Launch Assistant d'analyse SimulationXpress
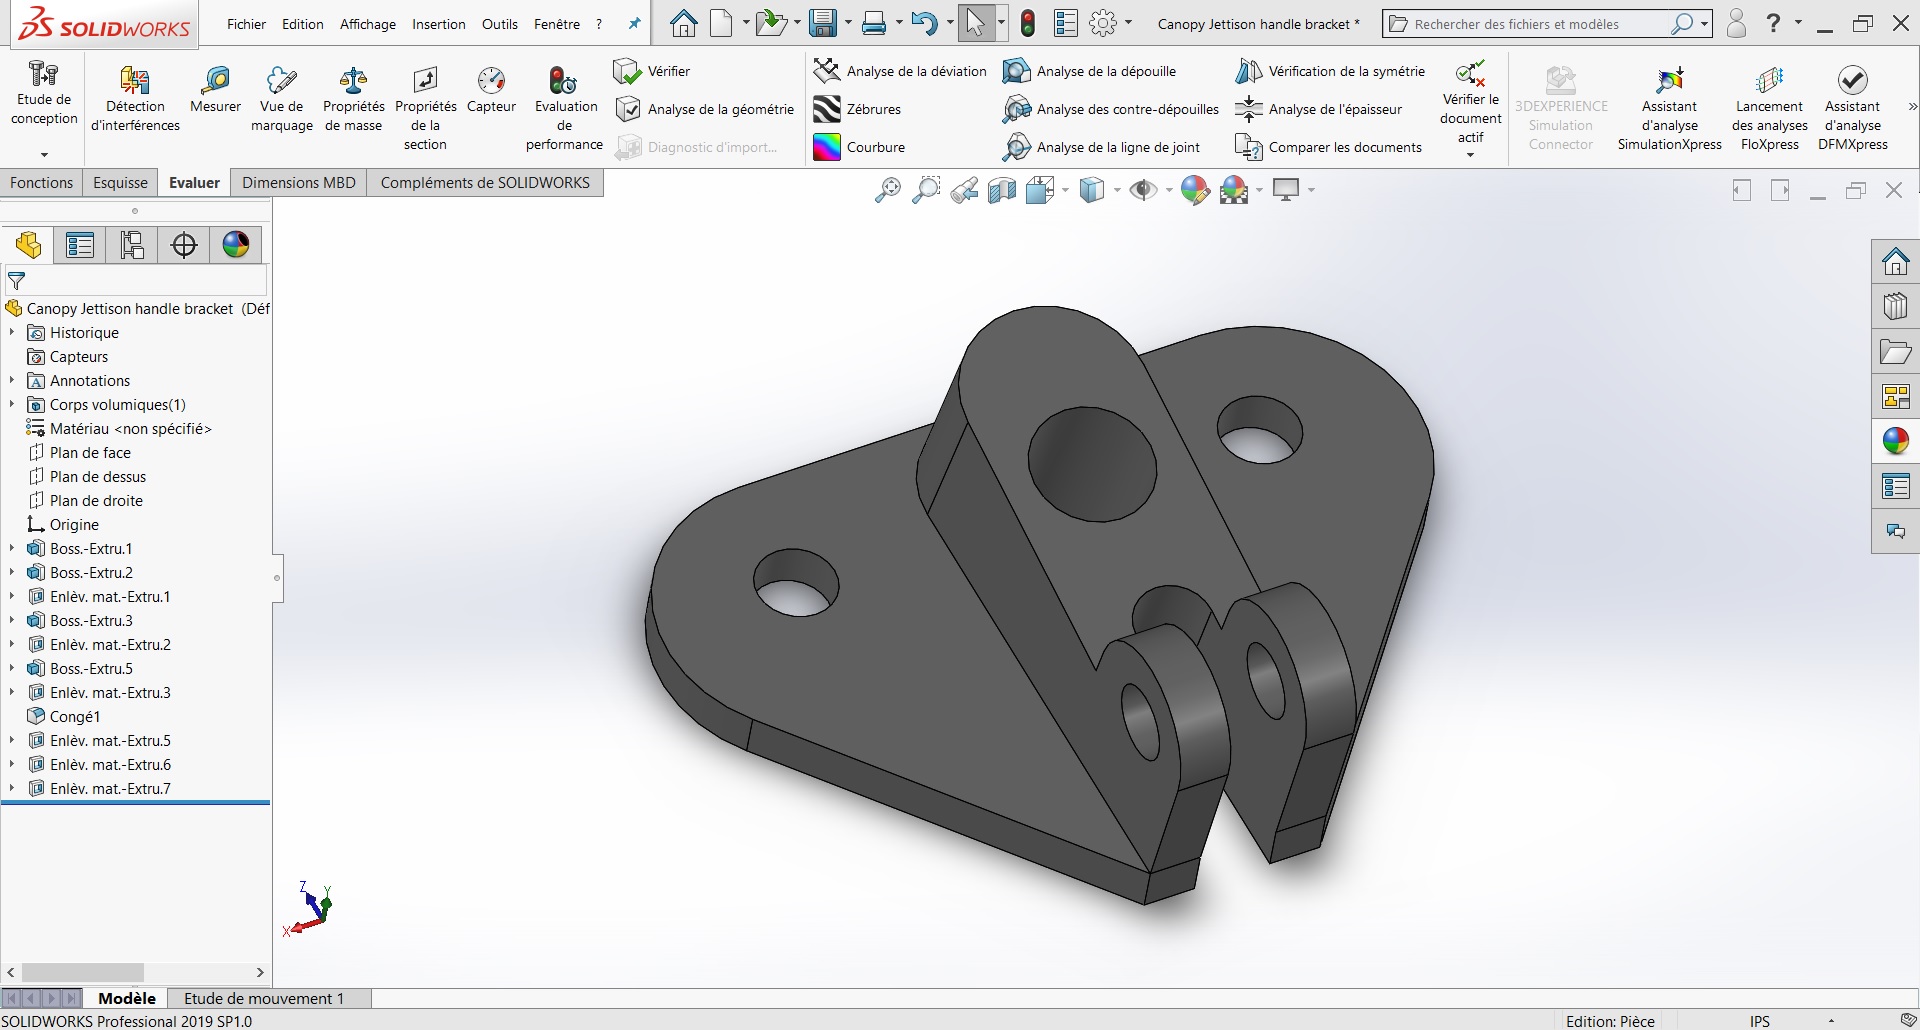 click(1669, 109)
